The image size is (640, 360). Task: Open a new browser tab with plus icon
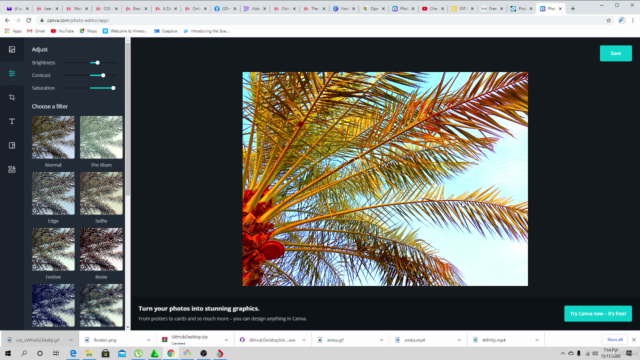573,9
